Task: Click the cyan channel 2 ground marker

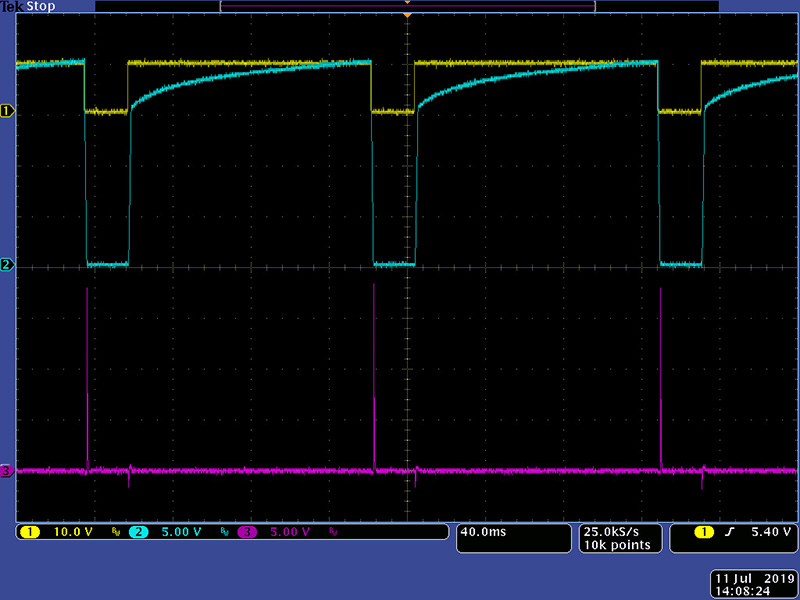Action: pos(8,265)
